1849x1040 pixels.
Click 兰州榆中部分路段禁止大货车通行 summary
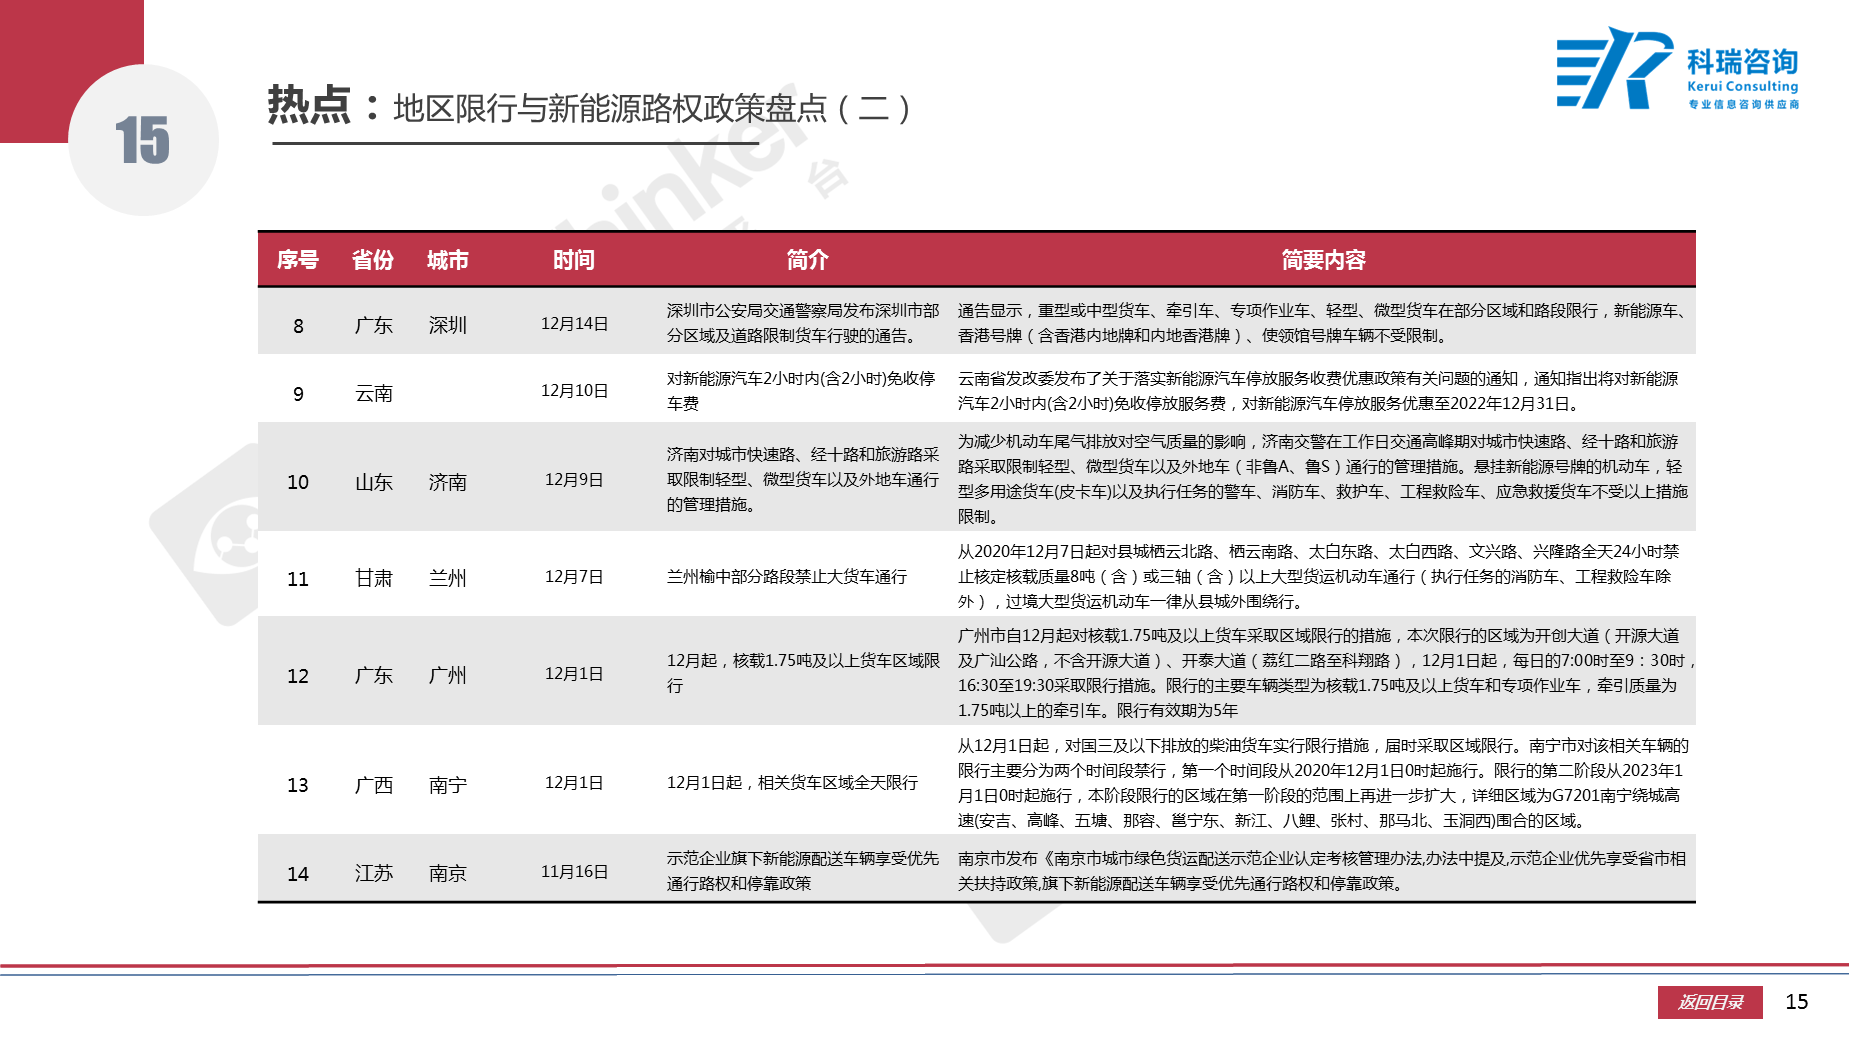787,577
